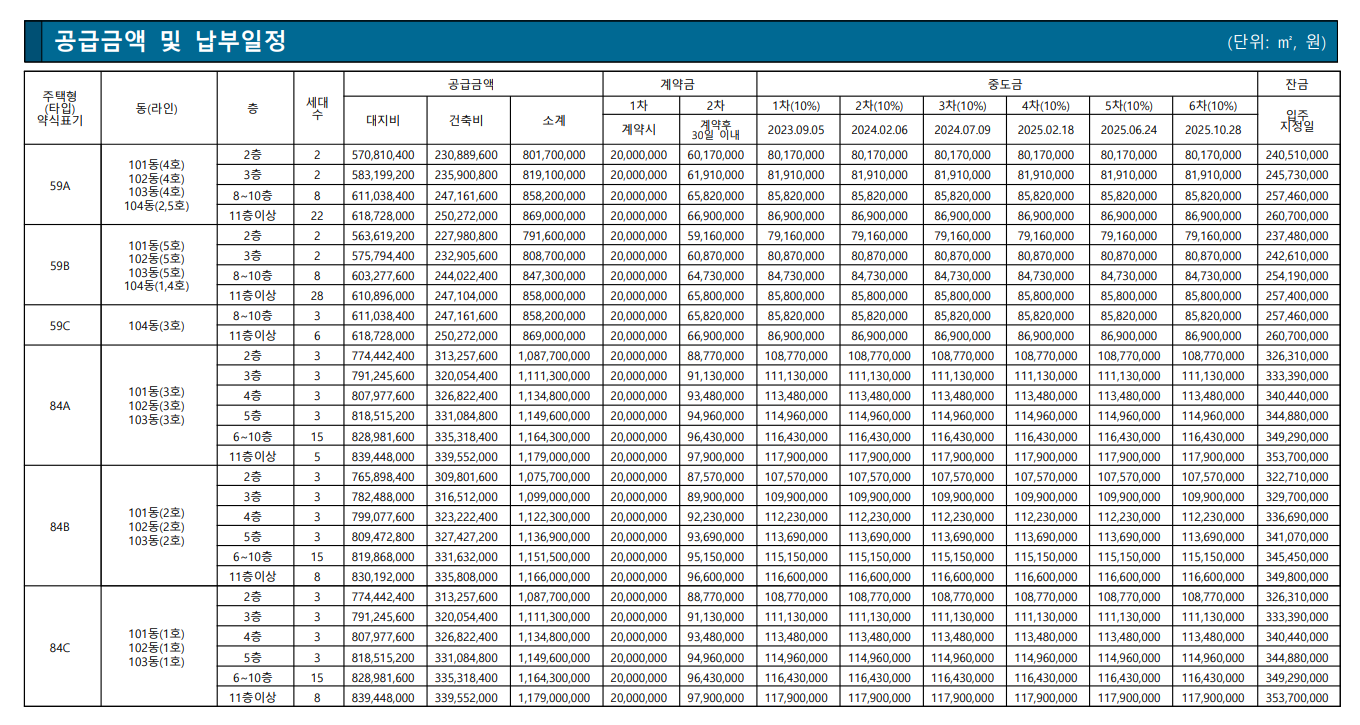Image resolution: width=1360 pixels, height=725 pixels.
Task: Click construction cost value '232,905,600'
Action: [467, 256]
